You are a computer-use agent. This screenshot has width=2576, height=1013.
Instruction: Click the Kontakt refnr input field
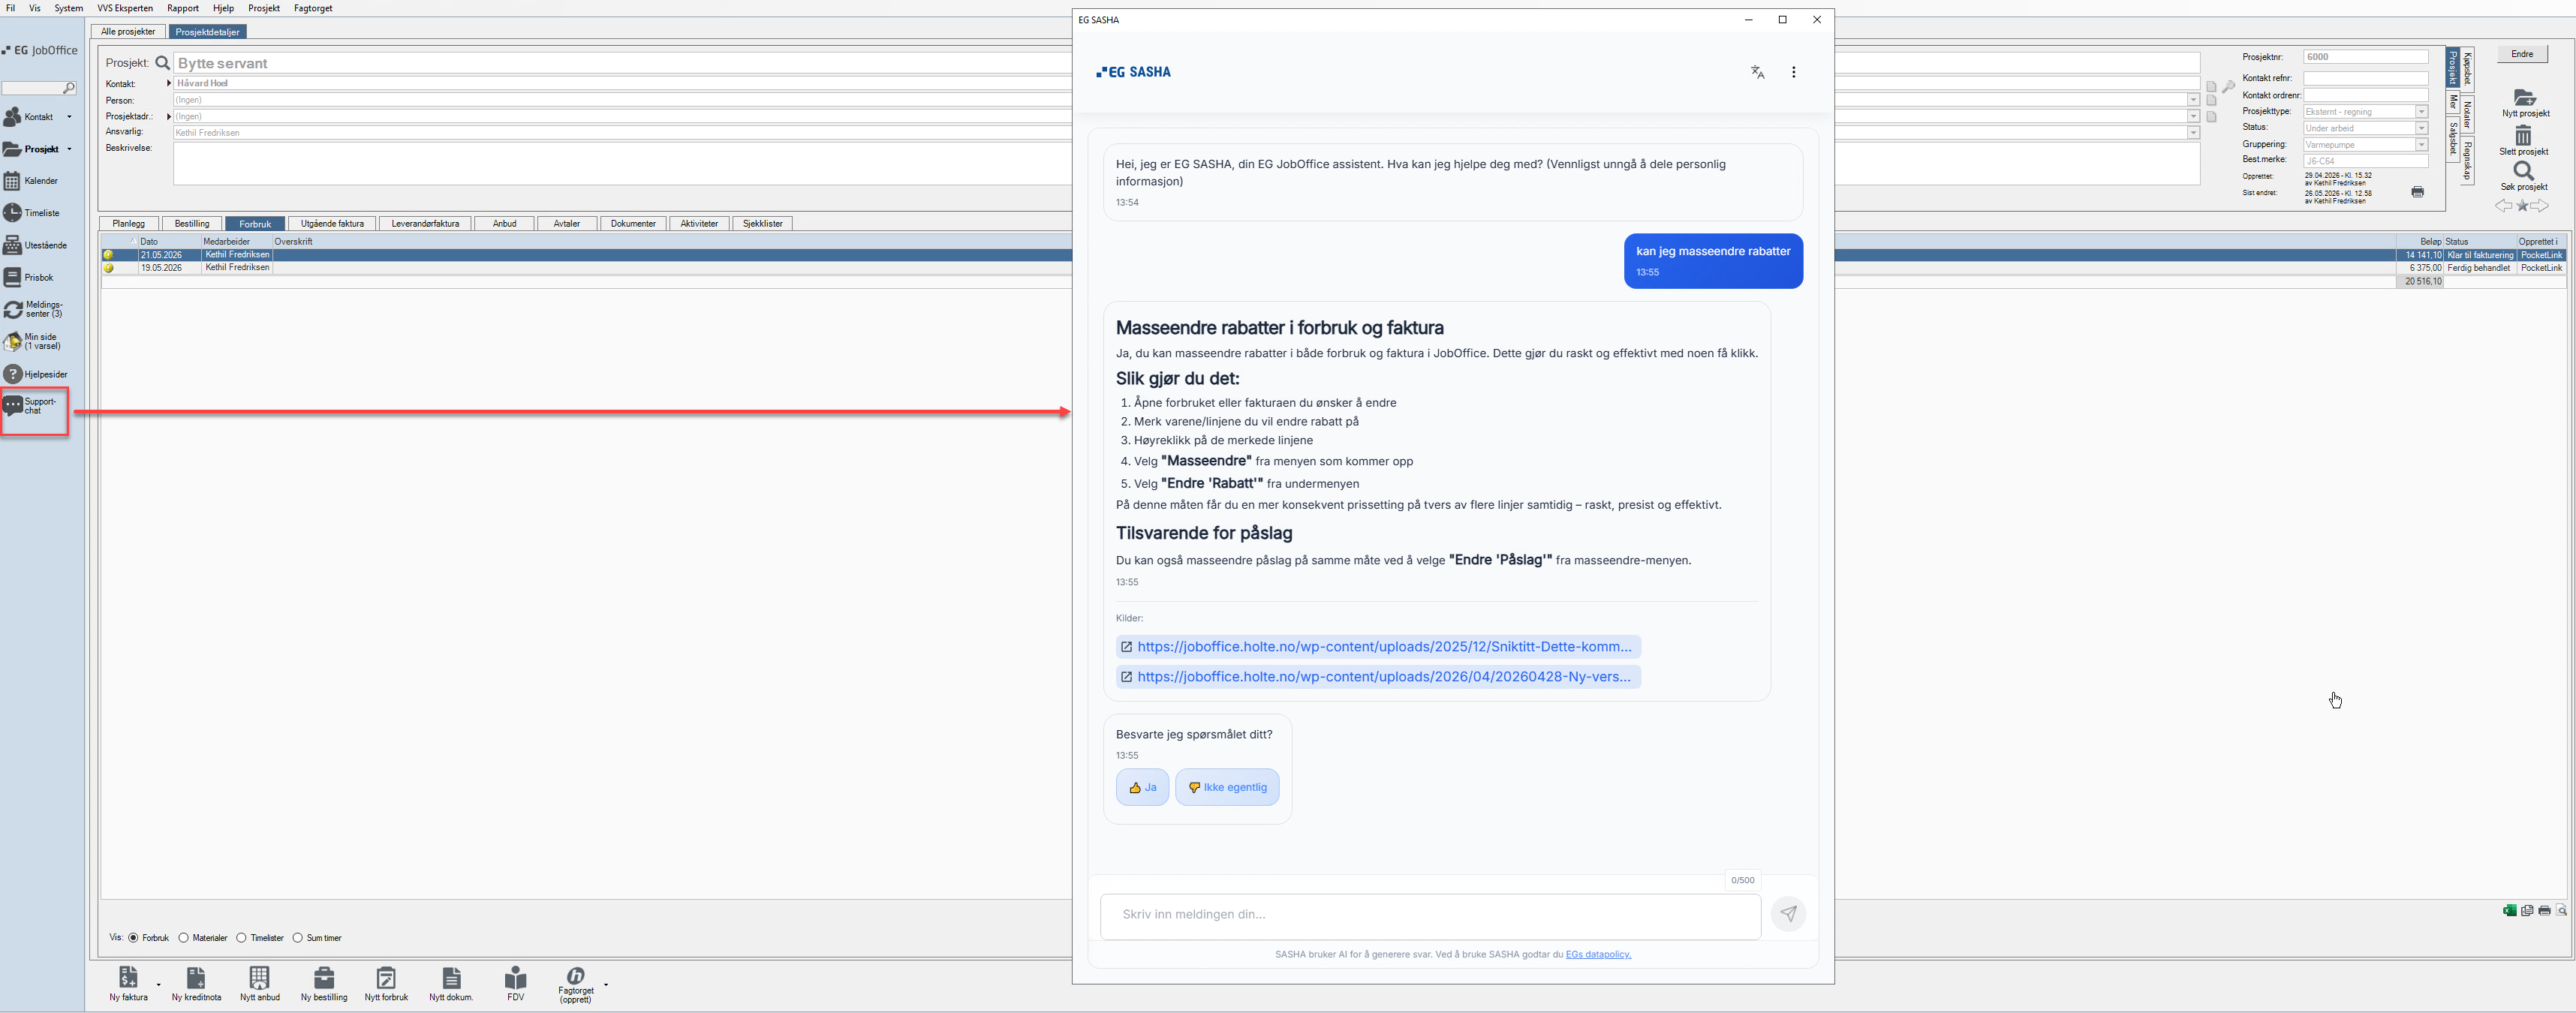pos(2366,78)
